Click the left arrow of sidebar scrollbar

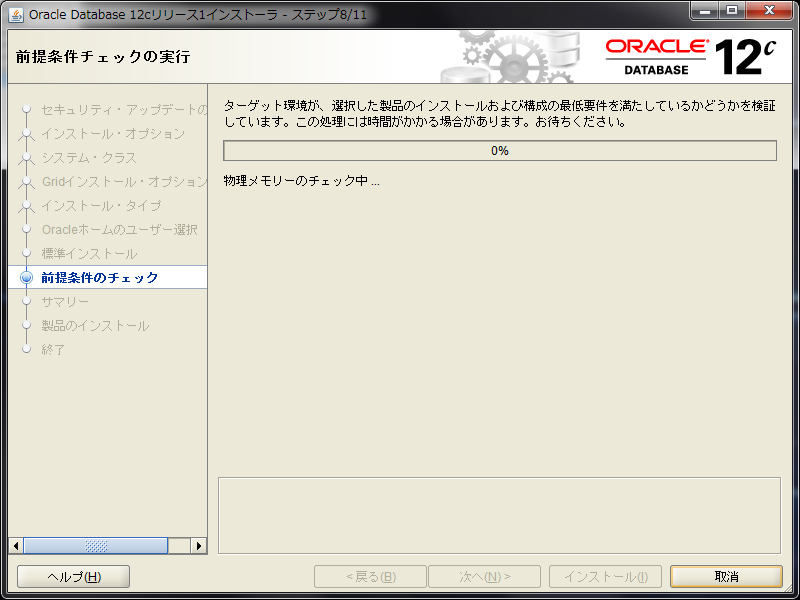pyautogui.click(x=16, y=545)
